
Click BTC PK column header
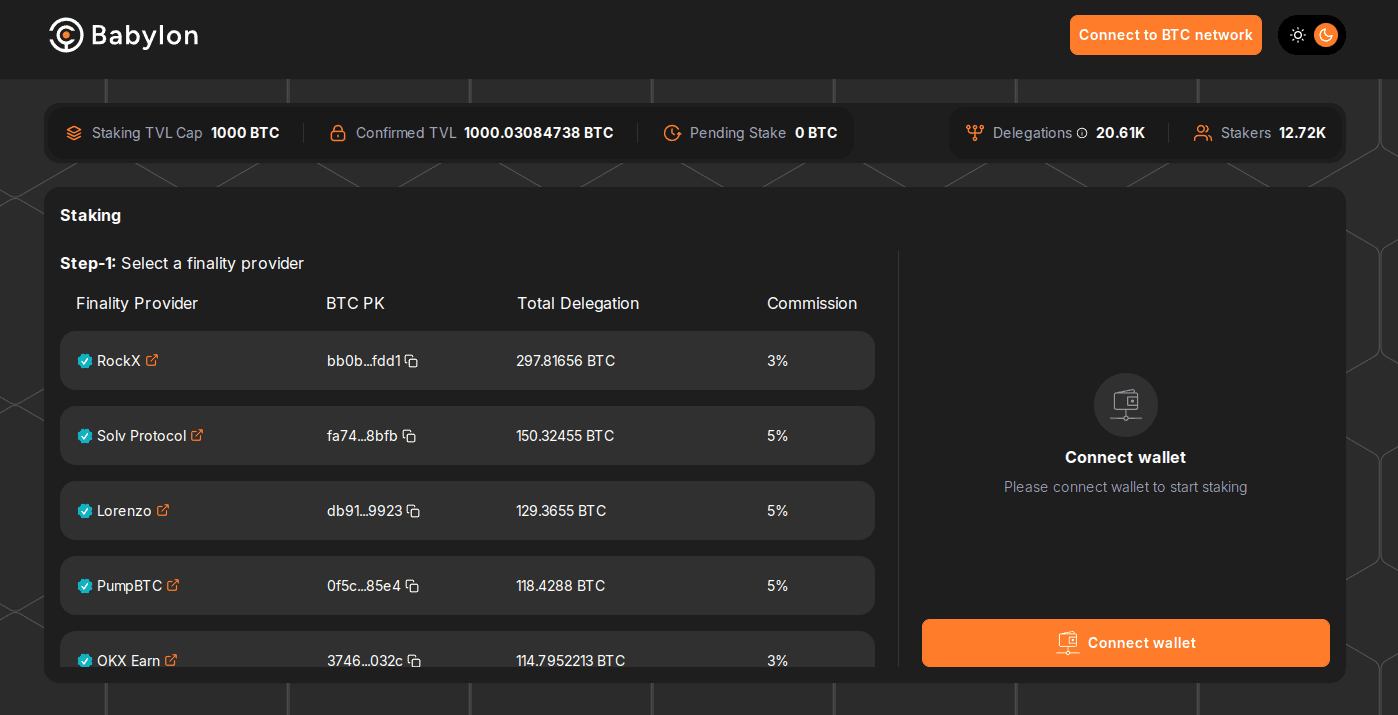pos(355,303)
